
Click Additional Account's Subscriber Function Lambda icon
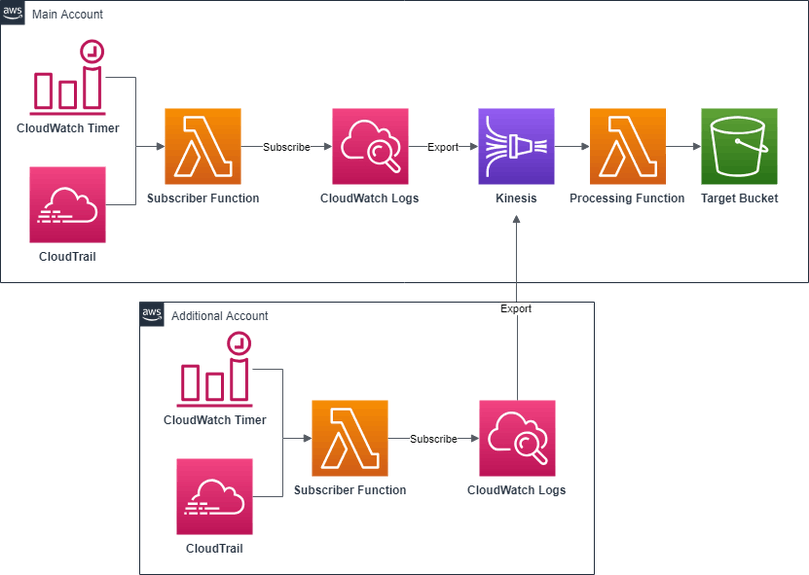pyautogui.click(x=349, y=438)
